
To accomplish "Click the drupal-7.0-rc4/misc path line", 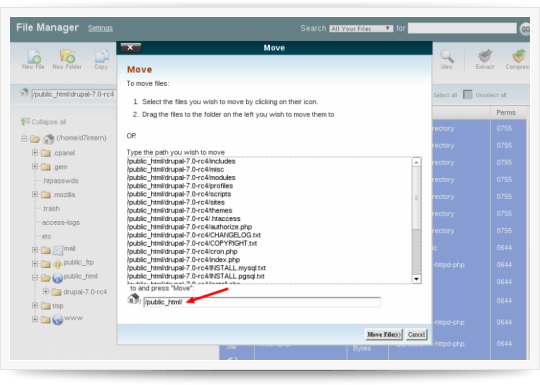I will 176,169.
